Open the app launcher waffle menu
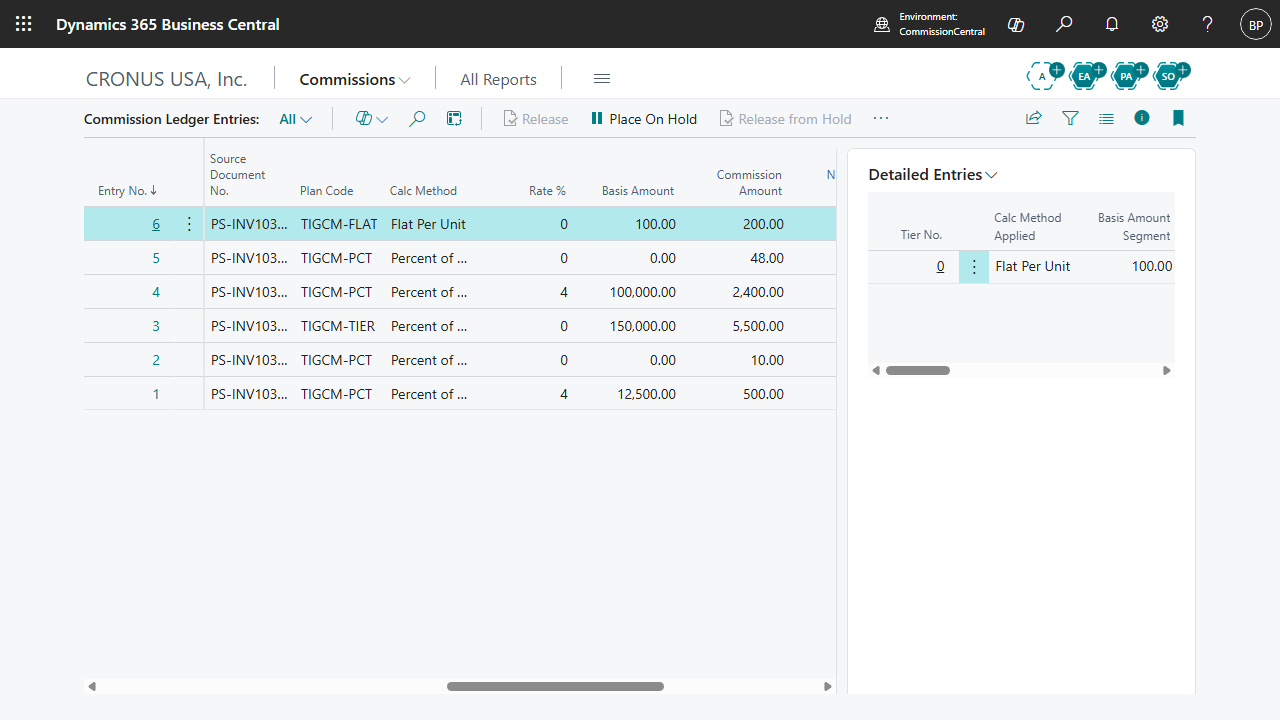This screenshot has width=1280, height=720. (24, 24)
